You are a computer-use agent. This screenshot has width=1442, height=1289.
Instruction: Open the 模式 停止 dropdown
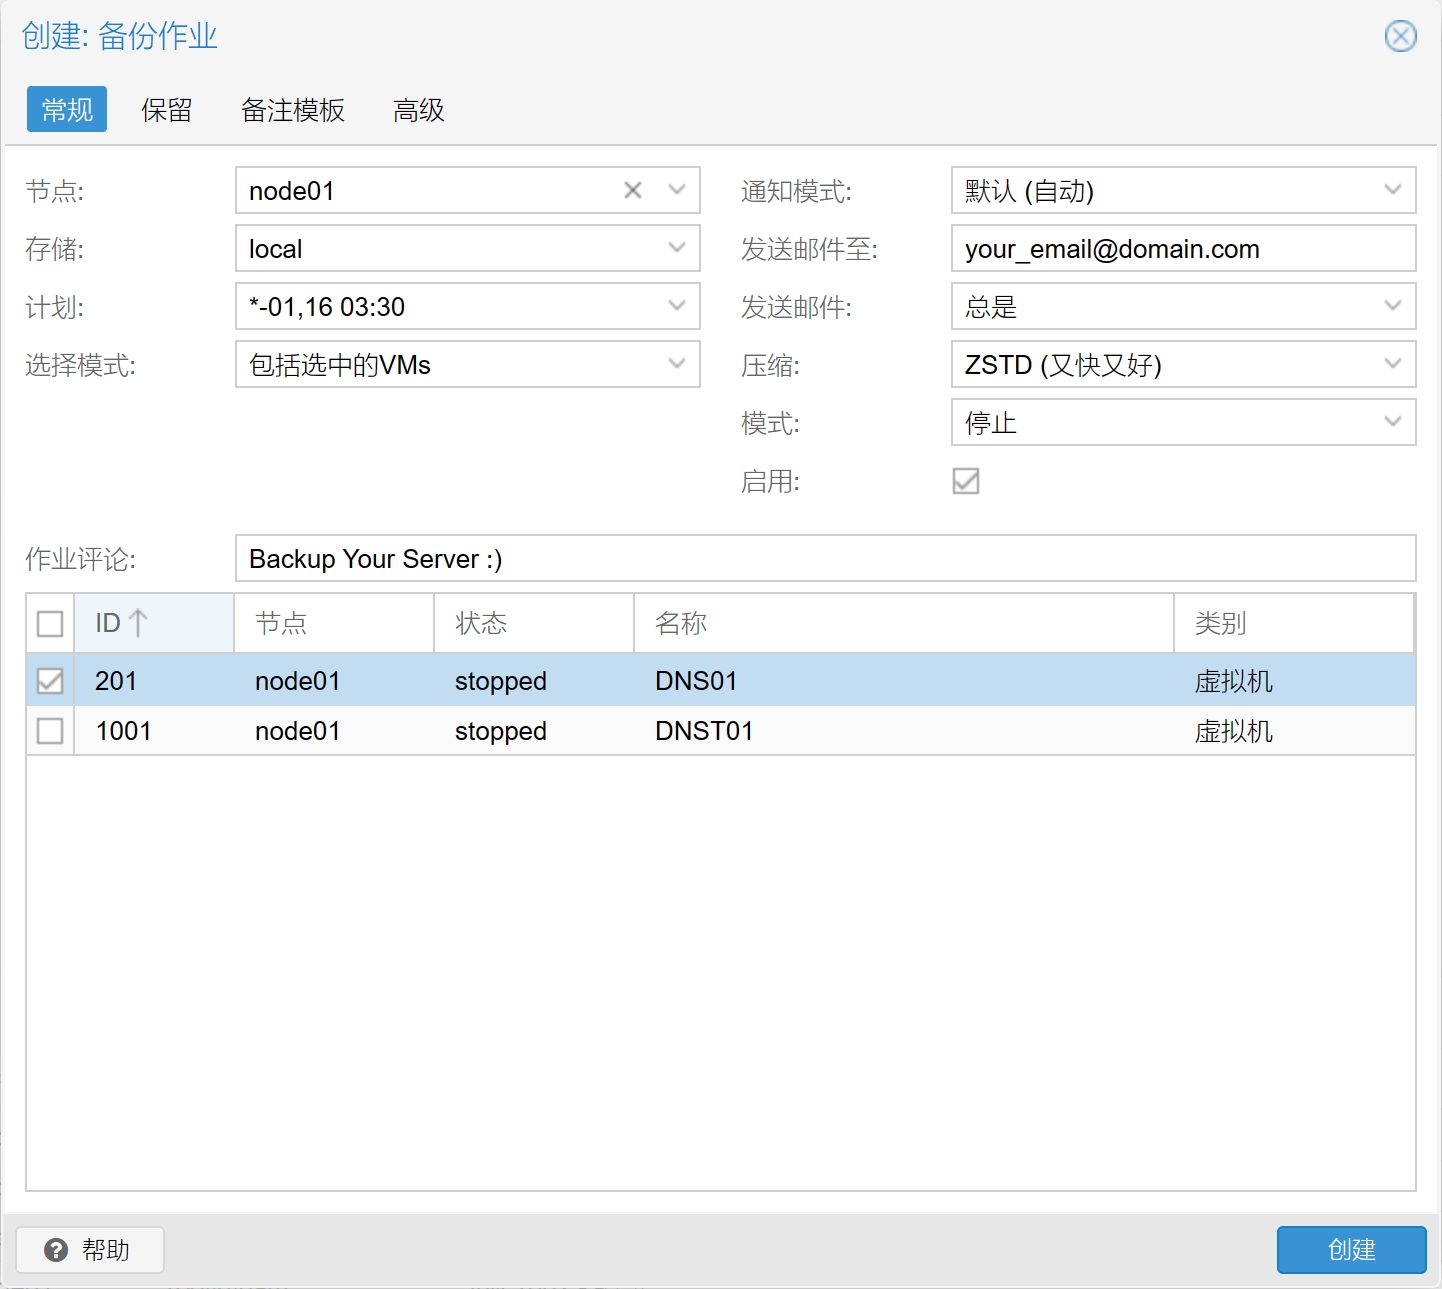tap(1393, 422)
